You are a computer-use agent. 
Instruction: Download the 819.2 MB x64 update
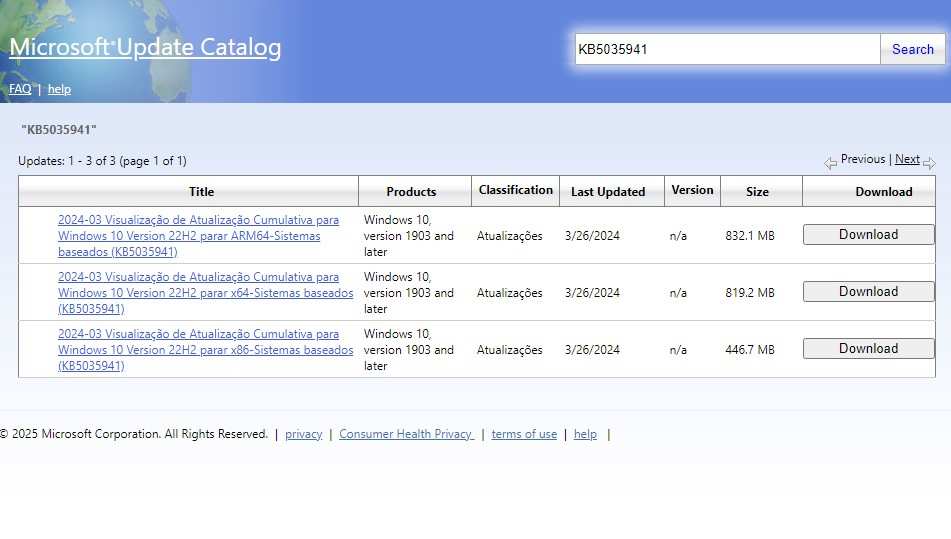tap(868, 292)
